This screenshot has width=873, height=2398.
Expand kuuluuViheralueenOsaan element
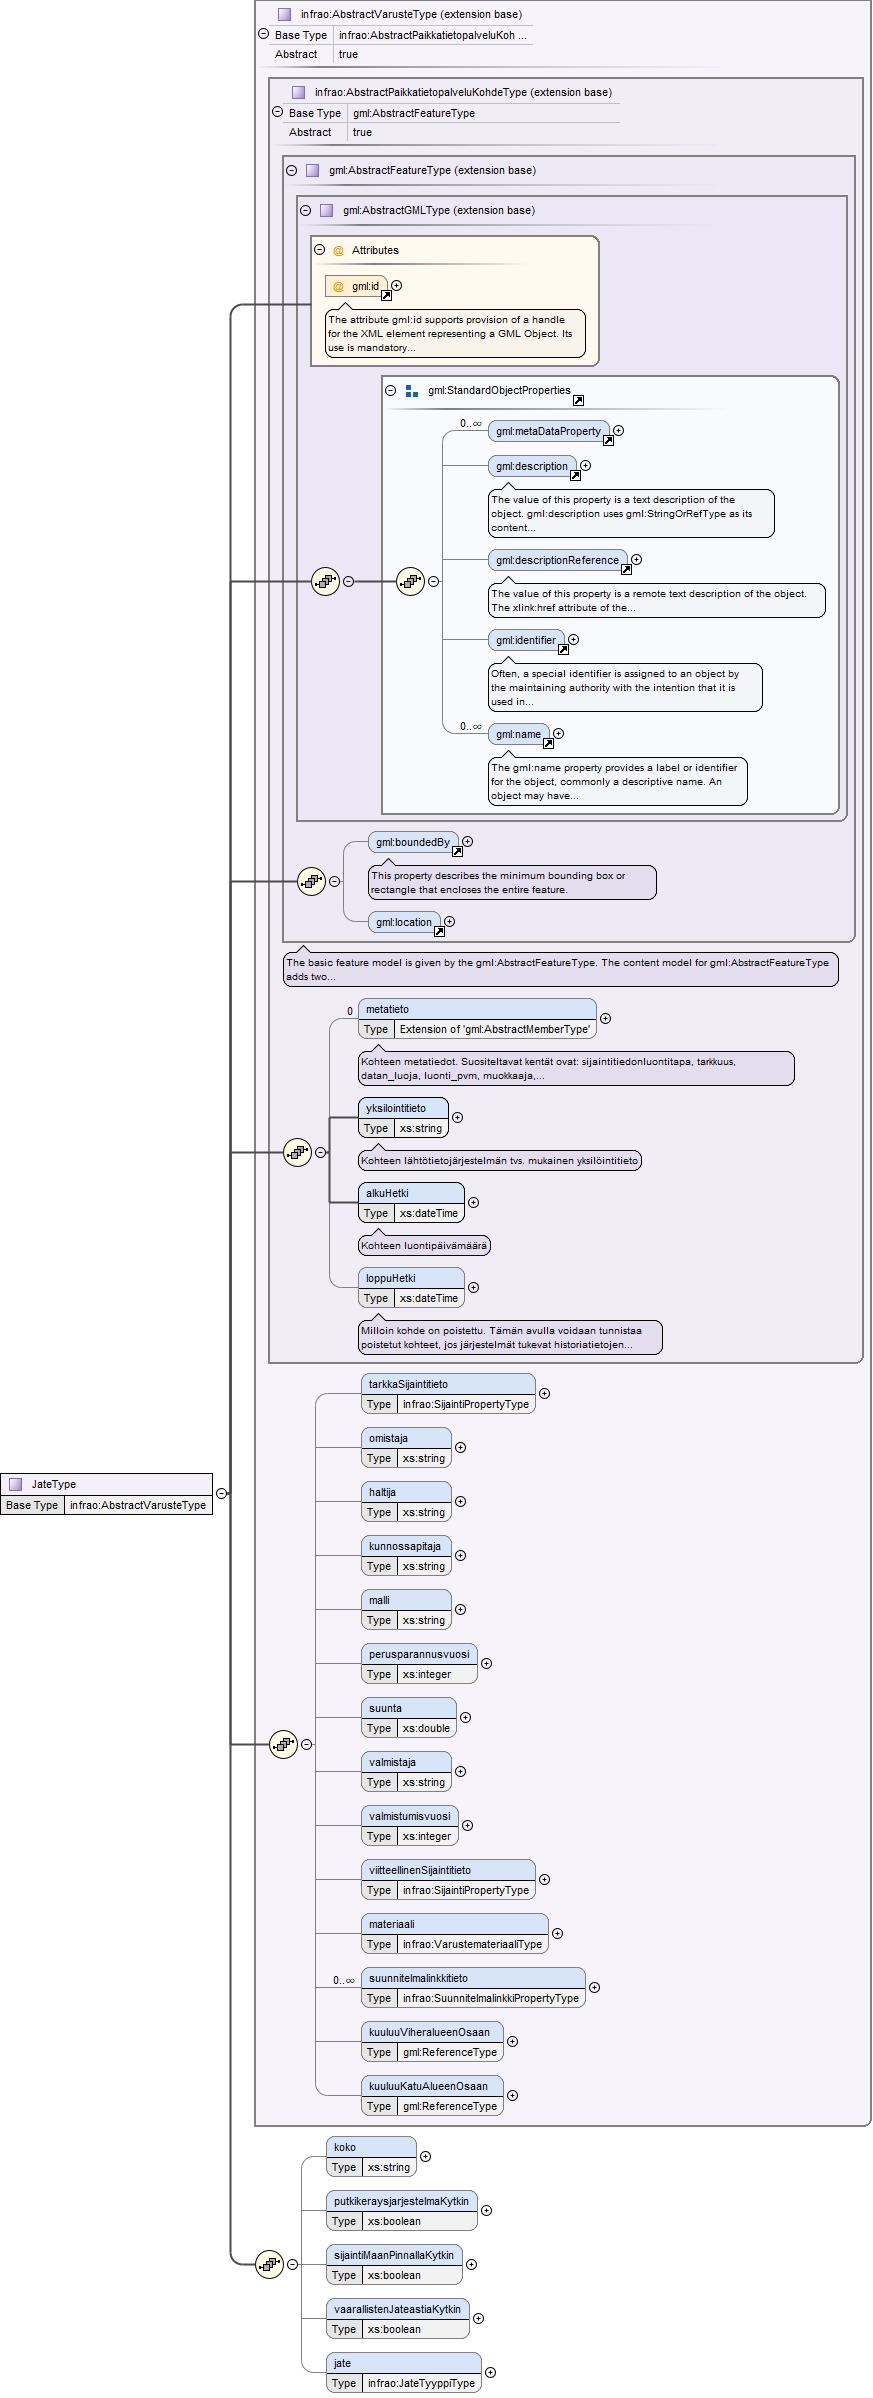[x=512, y=2042]
